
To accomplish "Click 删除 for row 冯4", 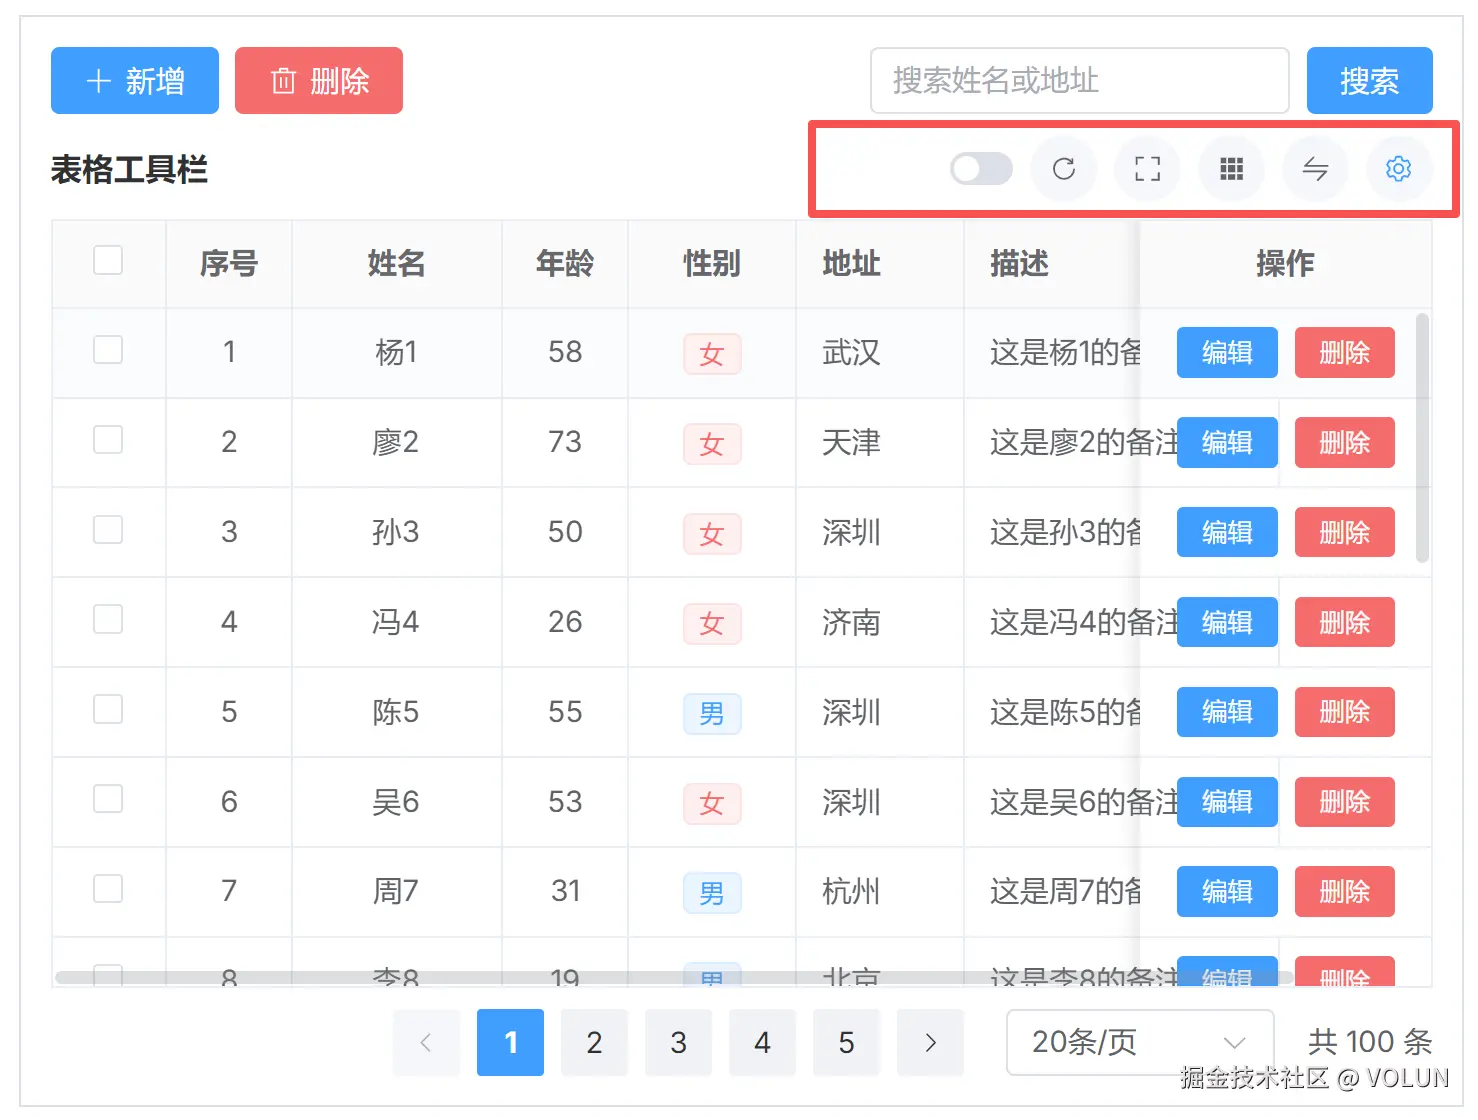I will coord(1345,622).
